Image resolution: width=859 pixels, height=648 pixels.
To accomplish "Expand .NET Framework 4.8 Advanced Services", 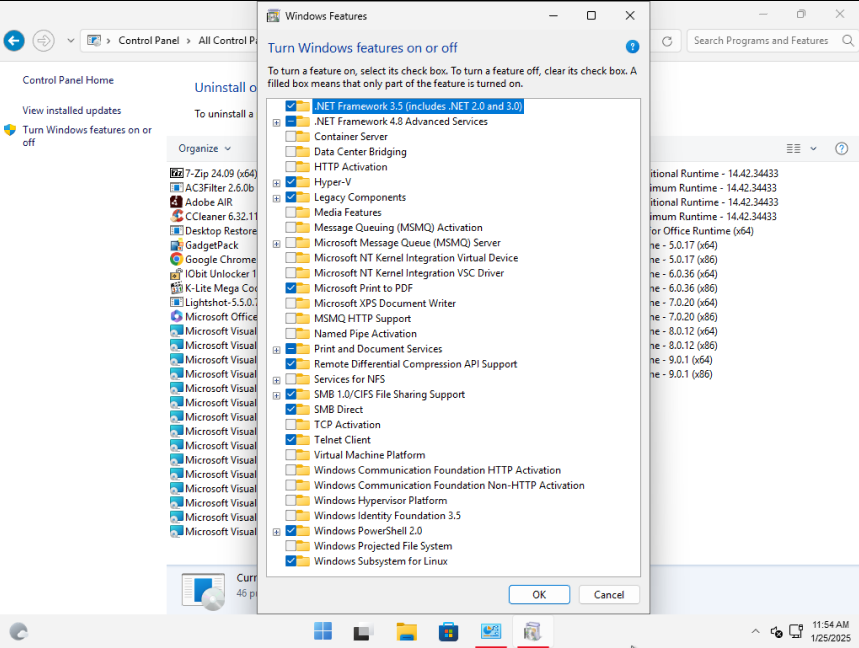I will [x=277, y=122].
